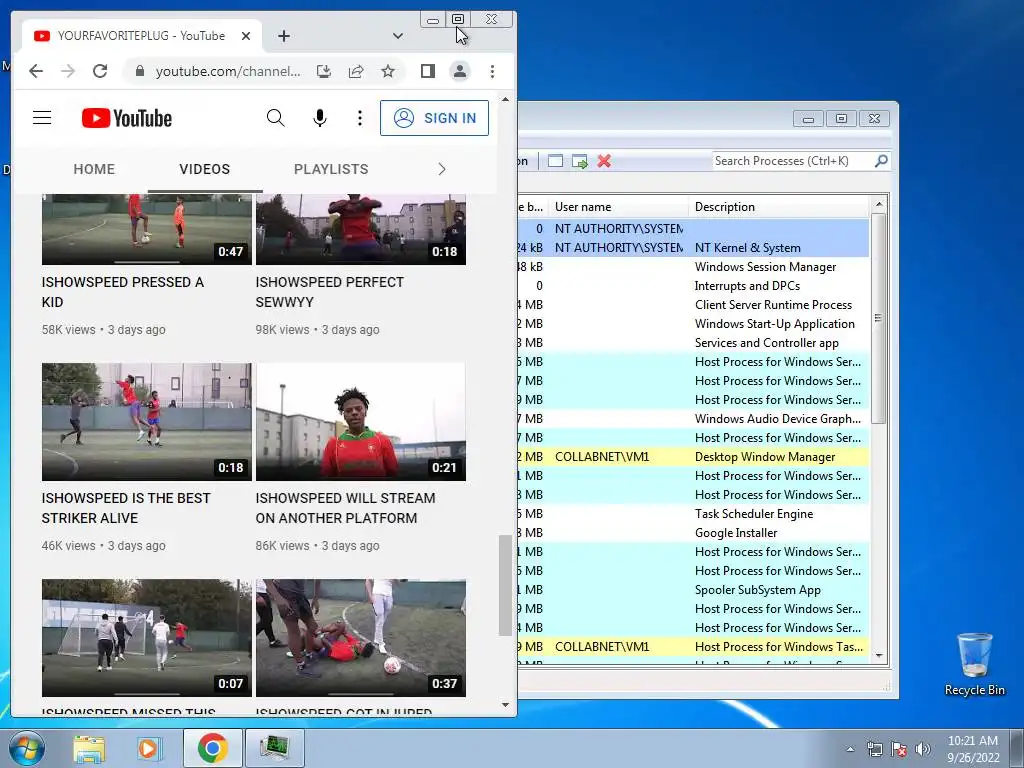
Task: Show more channel tabs with arrow
Action: pyautogui.click(x=442, y=169)
